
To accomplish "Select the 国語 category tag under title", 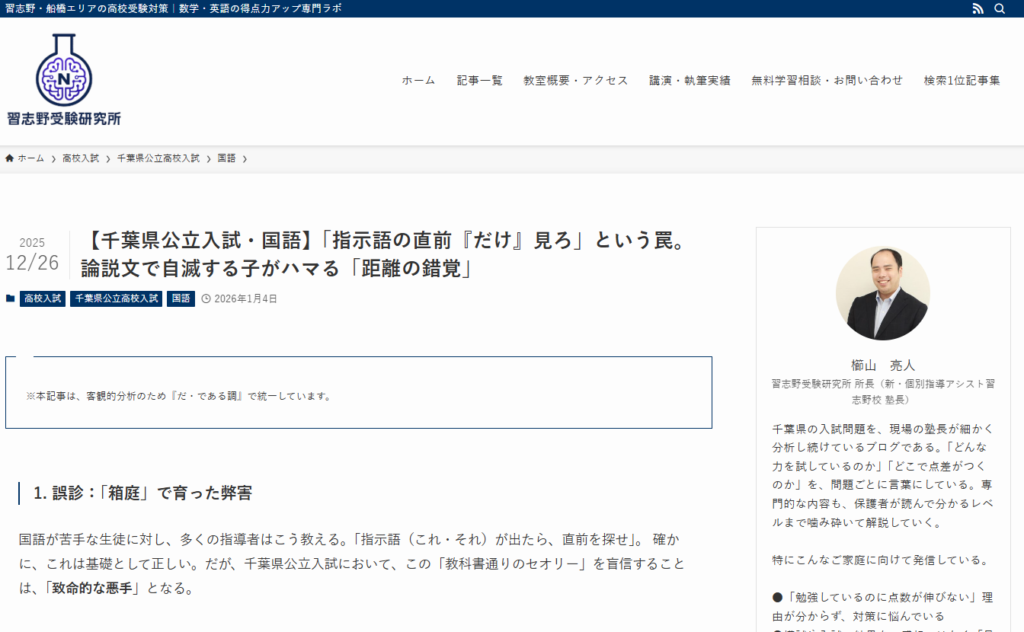I will 181,298.
